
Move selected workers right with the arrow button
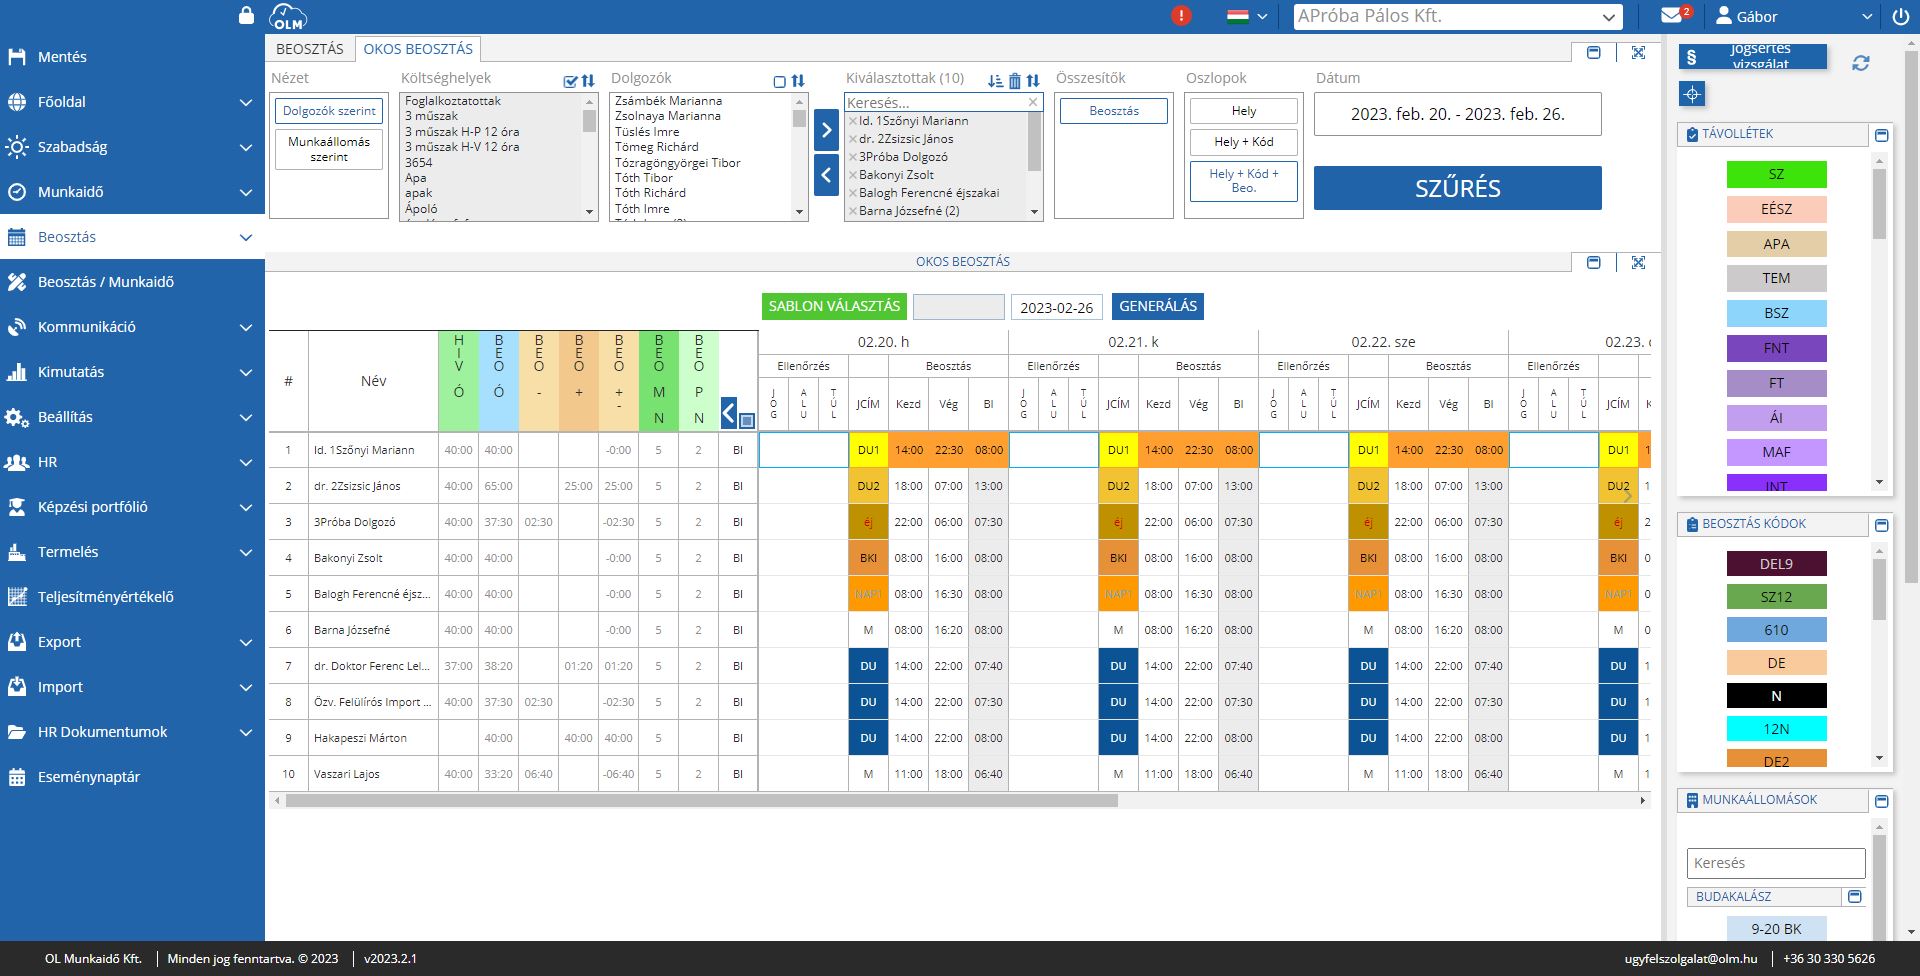coord(826,130)
